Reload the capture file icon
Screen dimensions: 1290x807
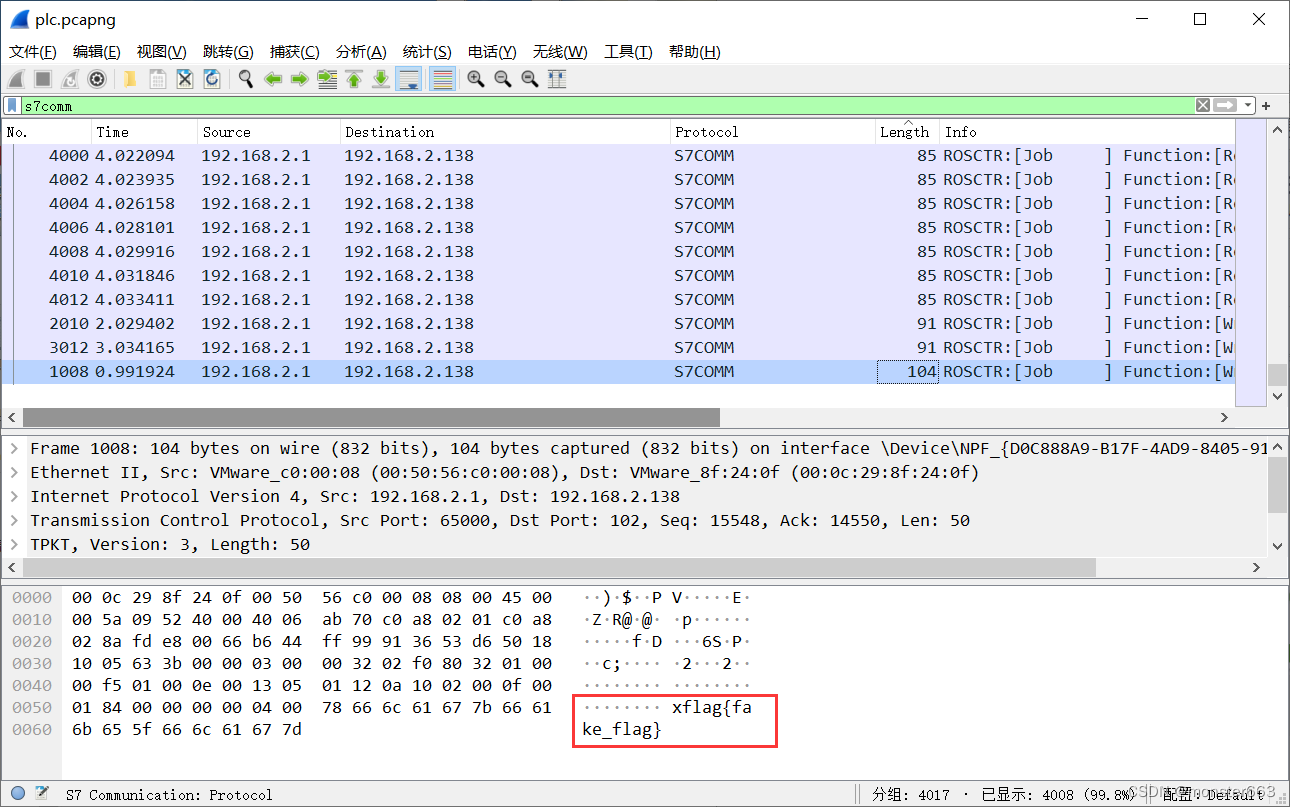[x=211, y=79]
